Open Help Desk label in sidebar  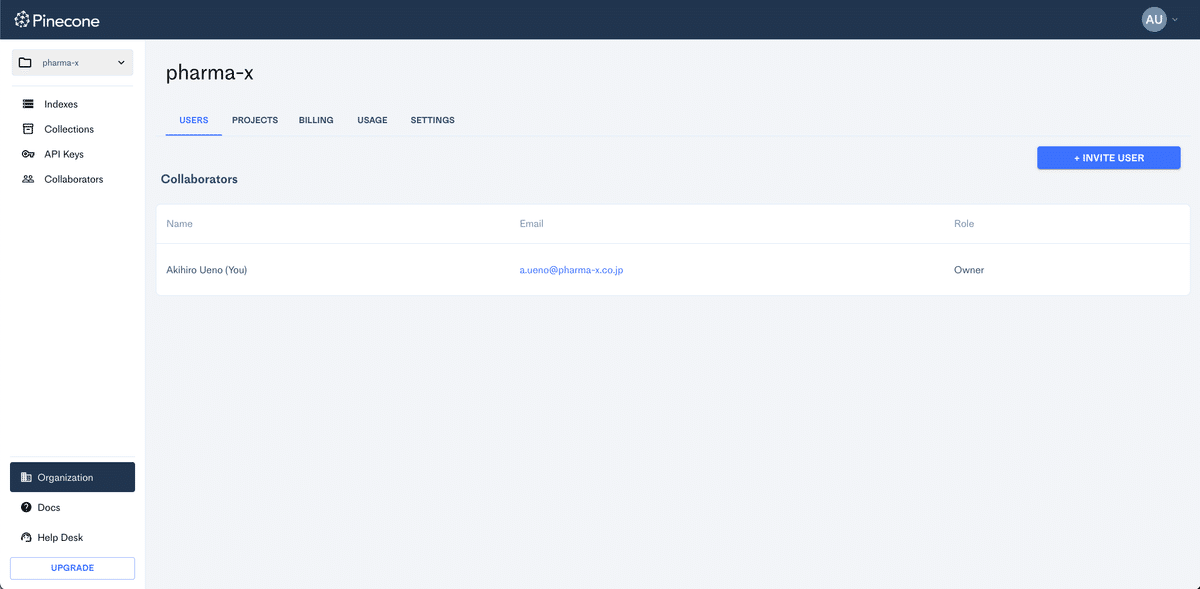coord(60,538)
